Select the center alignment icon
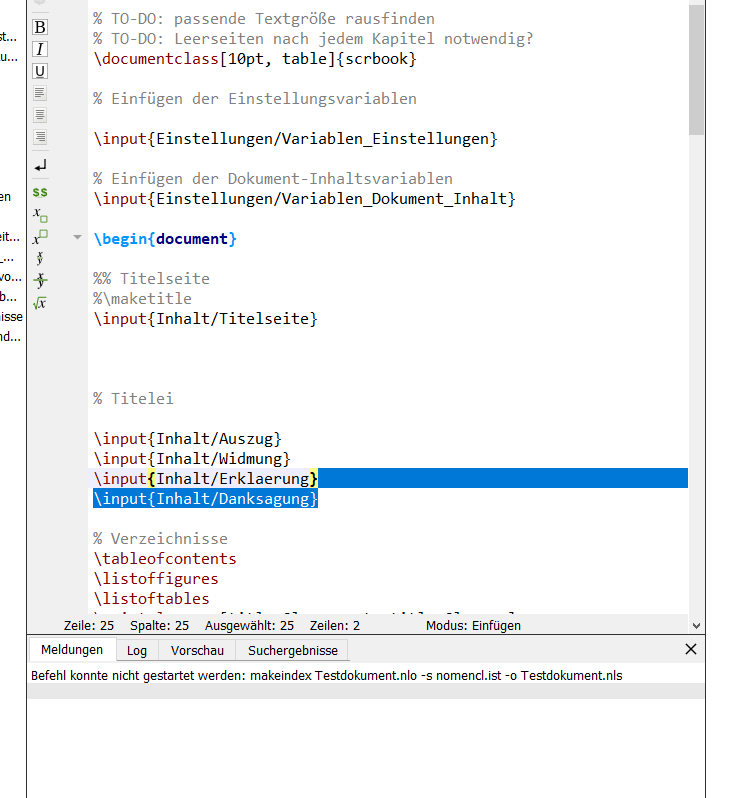This screenshot has height=798, width=730. click(40, 115)
